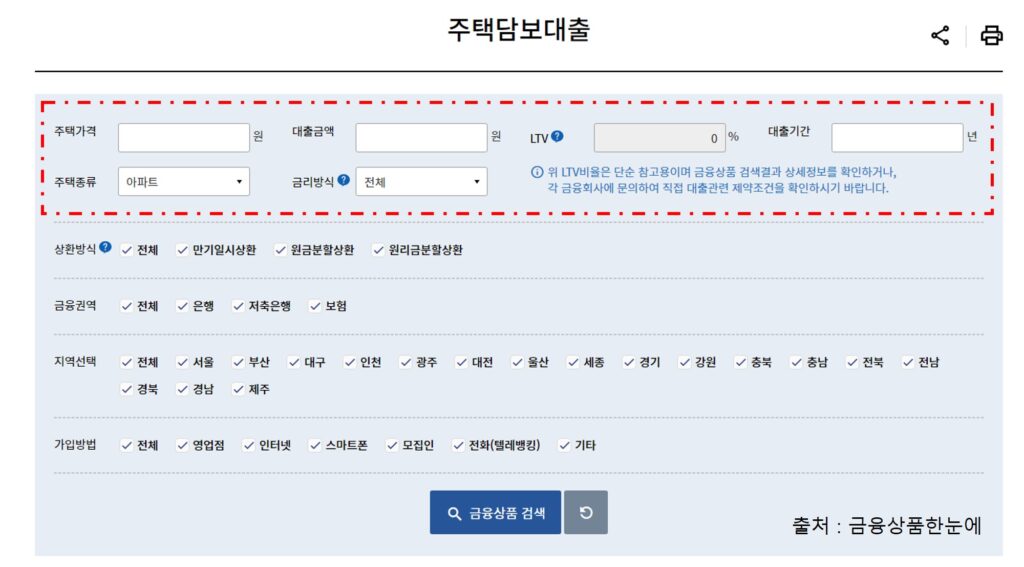
Task: Uncheck 인천 region checkbox
Action: click(x=350, y=363)
